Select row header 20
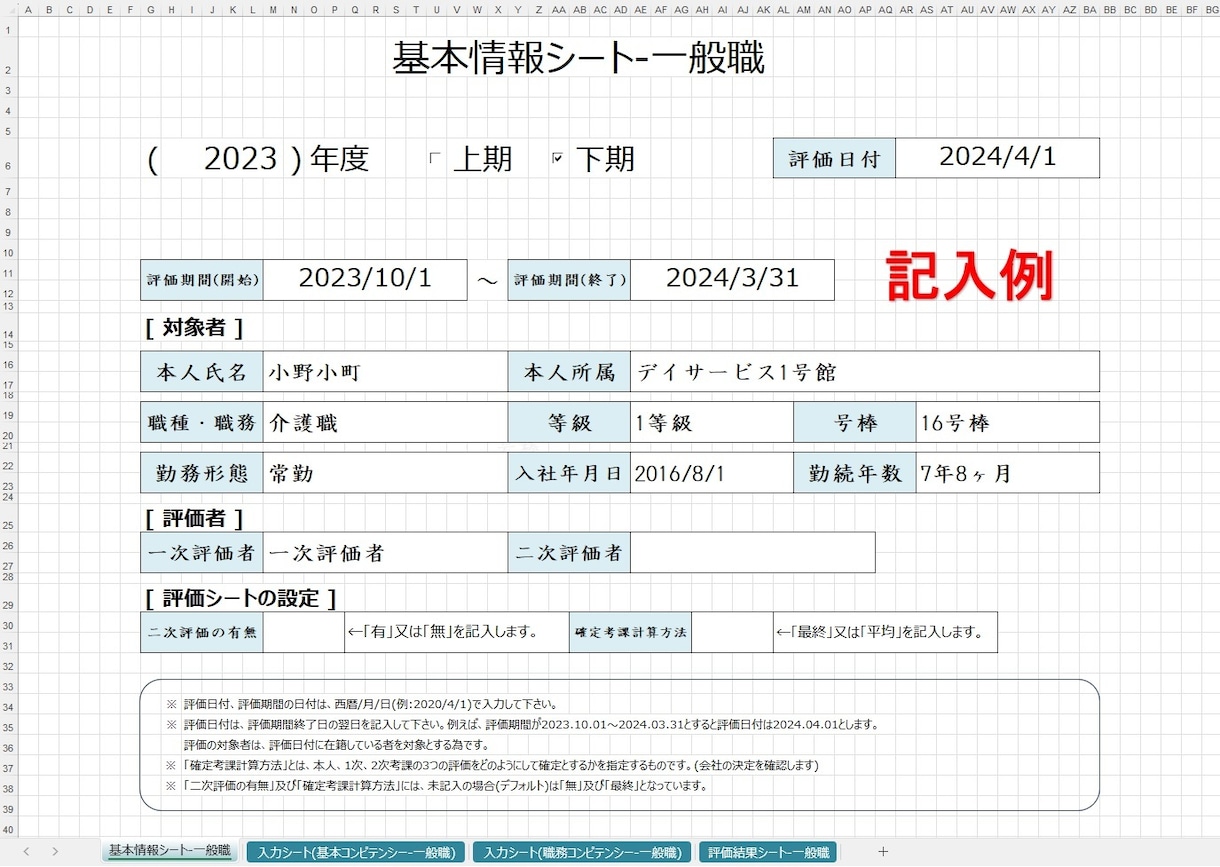The height and width of the screenshot is (867, 1220). 7,435
